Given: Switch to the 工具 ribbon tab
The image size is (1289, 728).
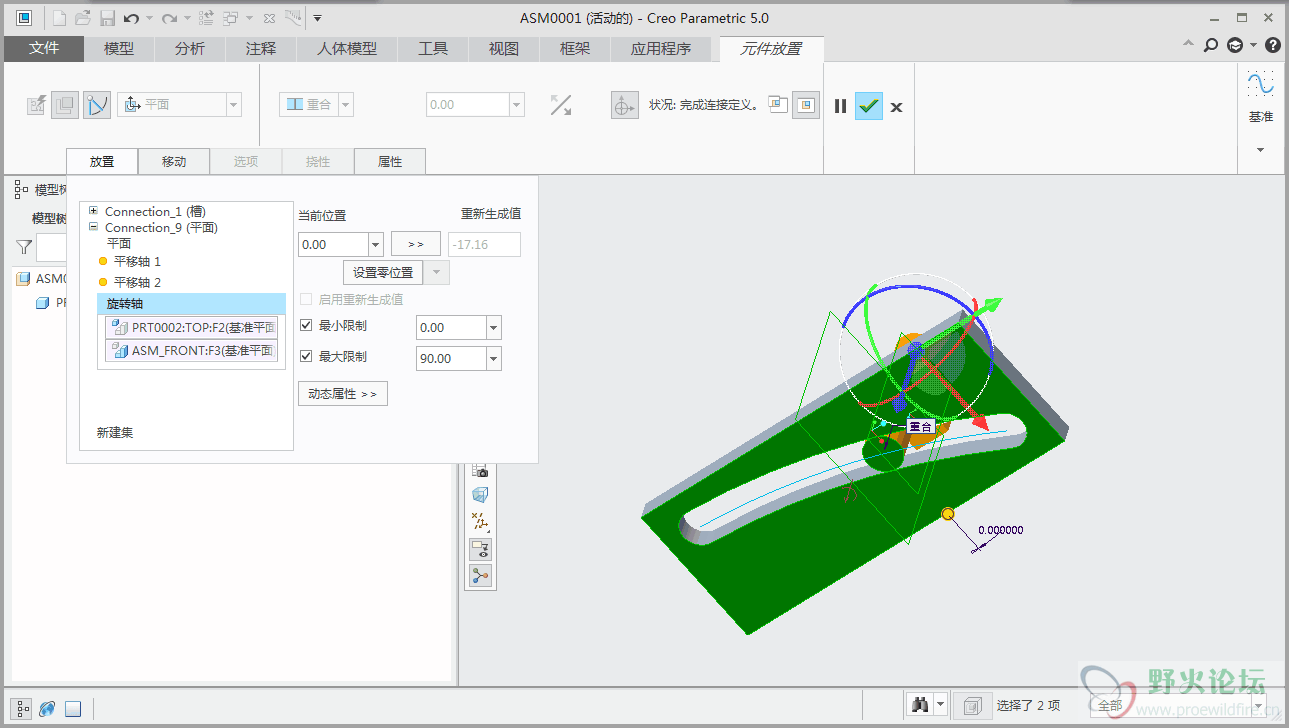Looking at the screenshot, I should click(x=433, y=48).
